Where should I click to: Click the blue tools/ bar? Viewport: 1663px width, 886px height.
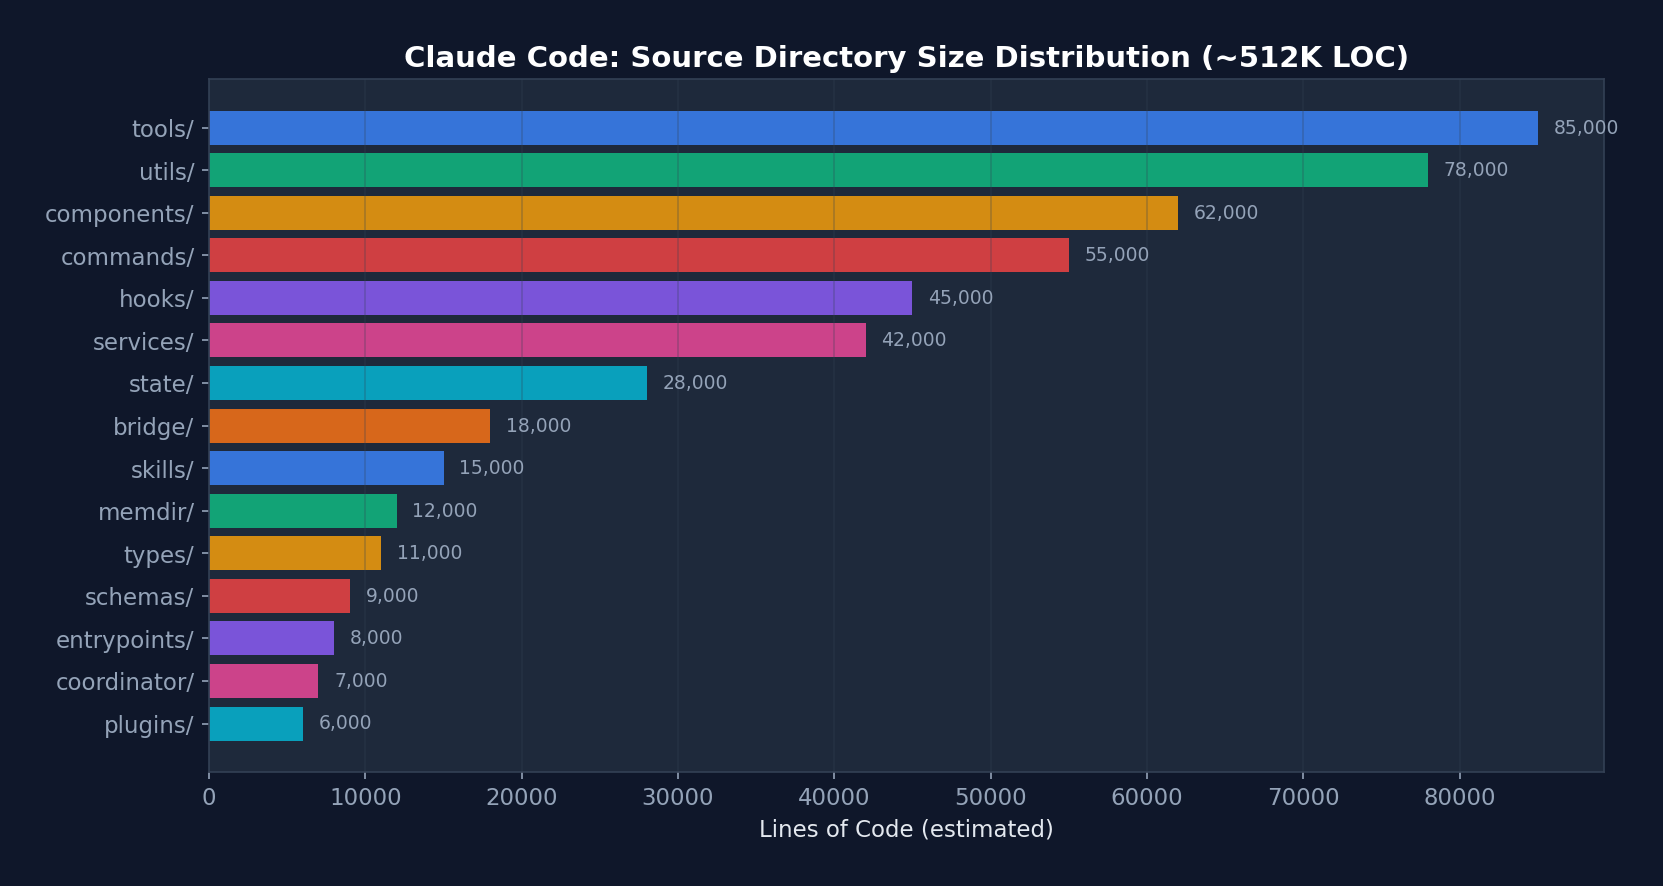(873, 128)
